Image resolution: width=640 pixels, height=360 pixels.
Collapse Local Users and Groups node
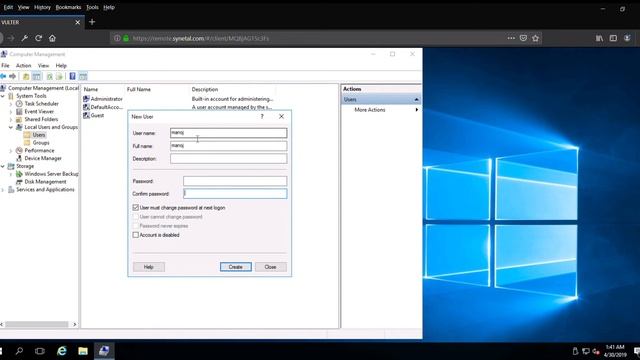coord(11,127)
